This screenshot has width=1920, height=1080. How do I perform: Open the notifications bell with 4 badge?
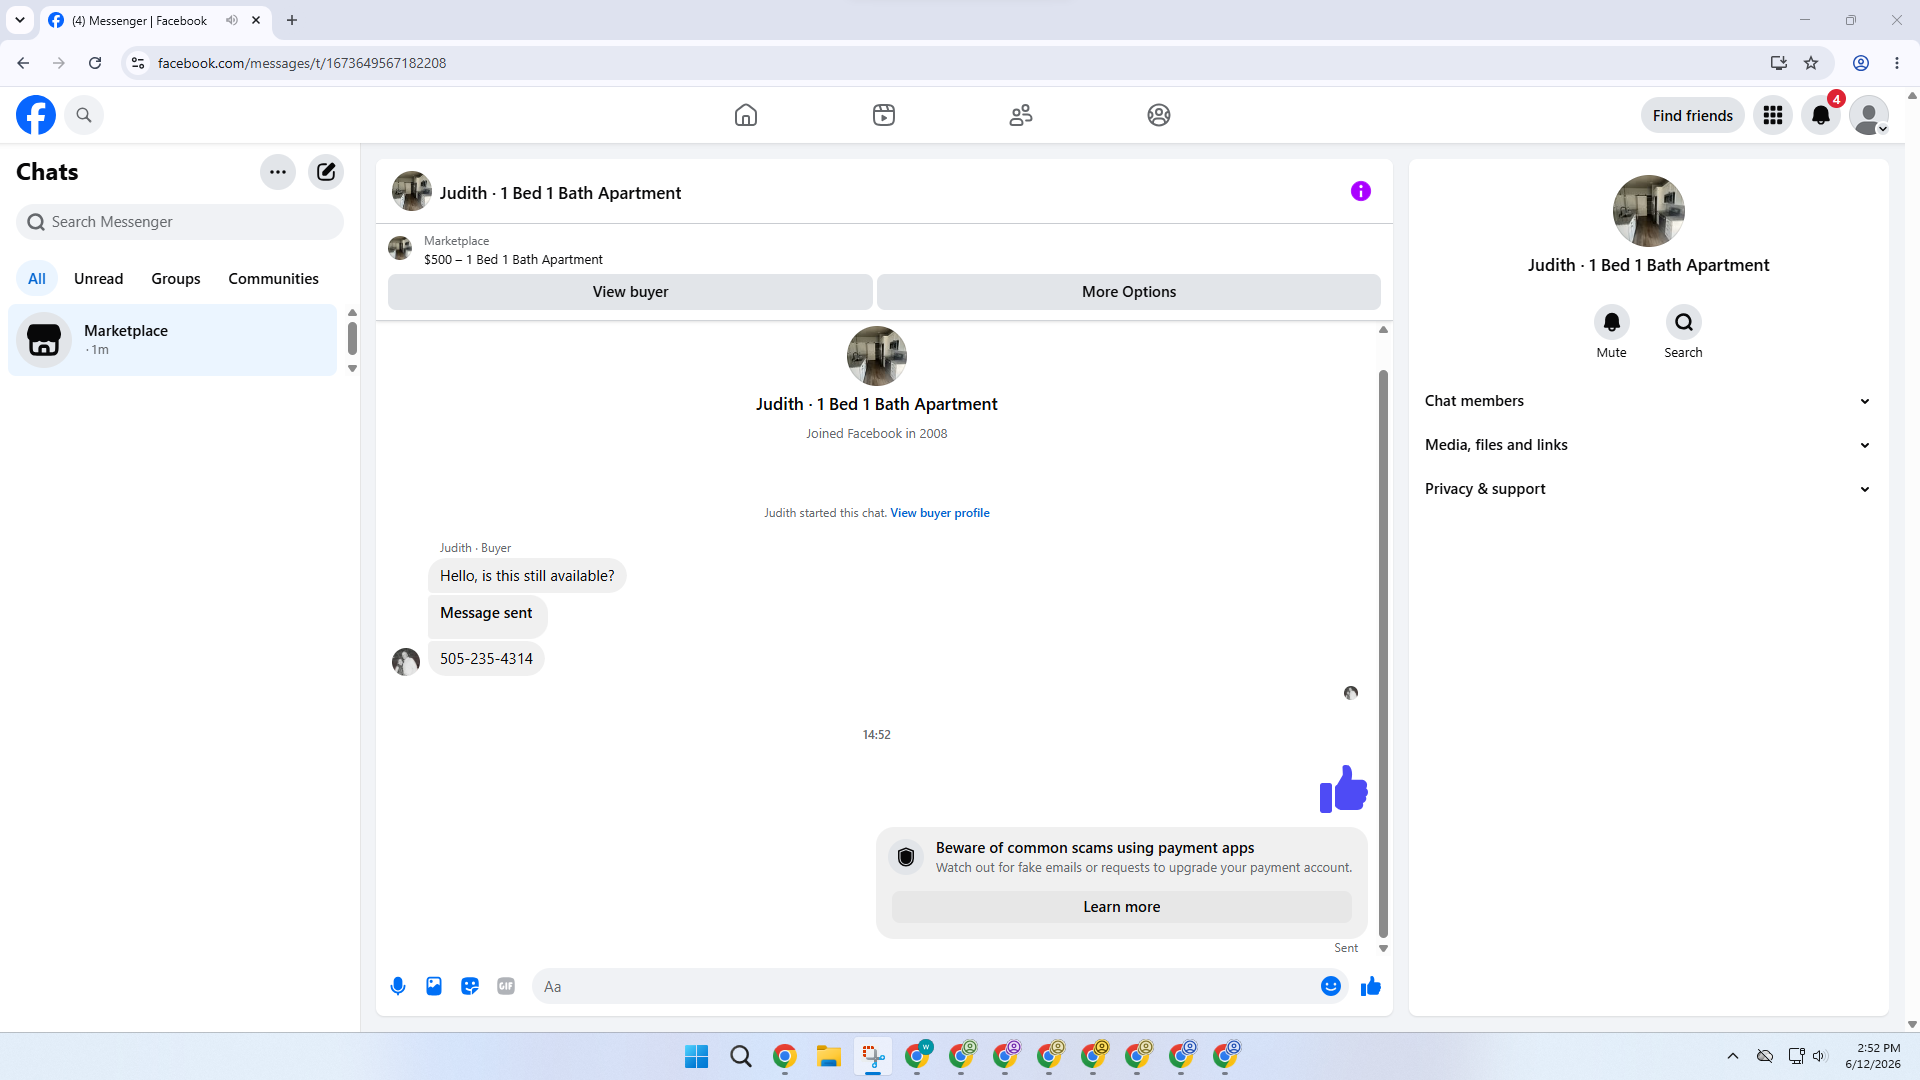coord(1821,115)
